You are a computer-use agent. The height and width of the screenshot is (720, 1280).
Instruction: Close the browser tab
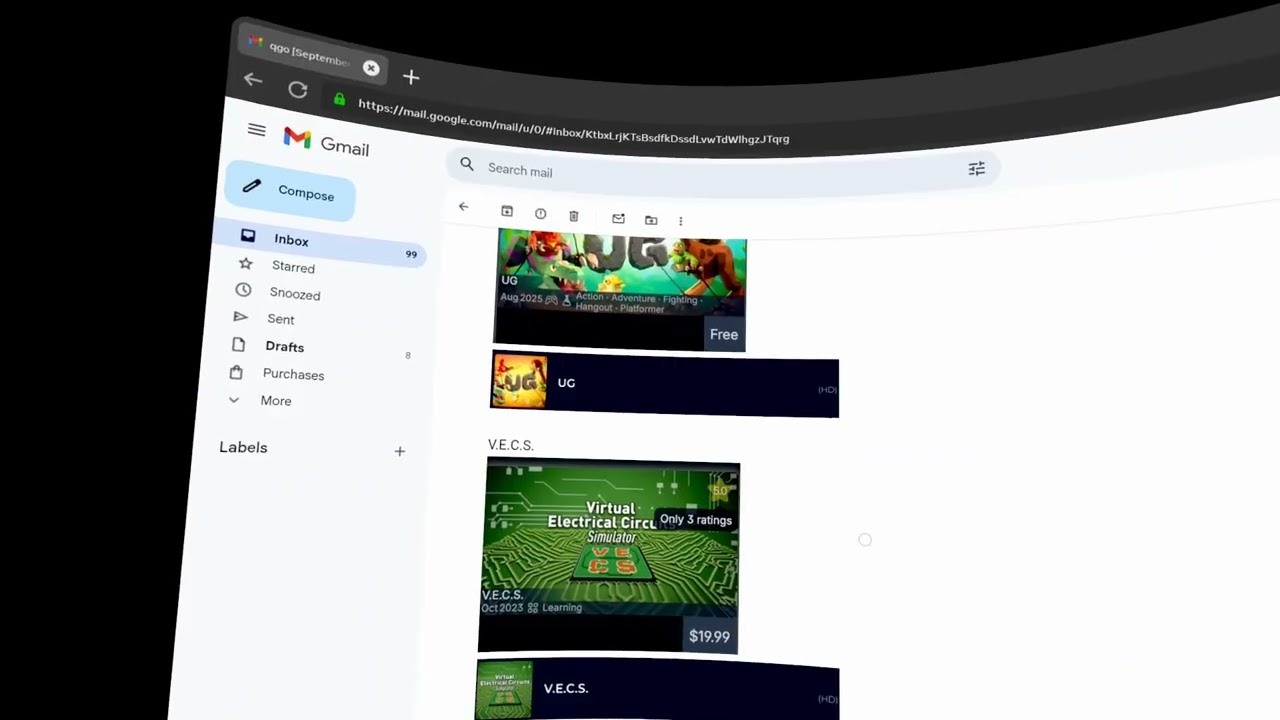[371, 68]
